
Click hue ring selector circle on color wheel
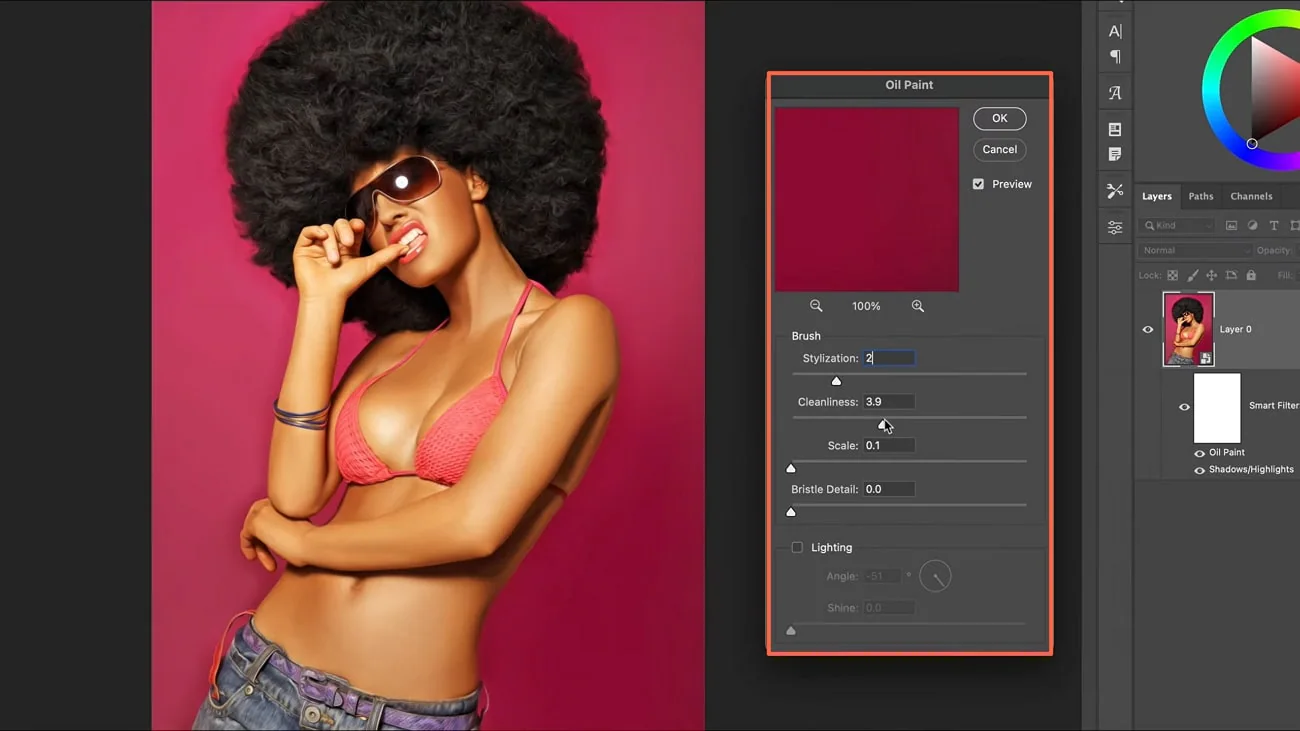click(x=1251, y=144)
